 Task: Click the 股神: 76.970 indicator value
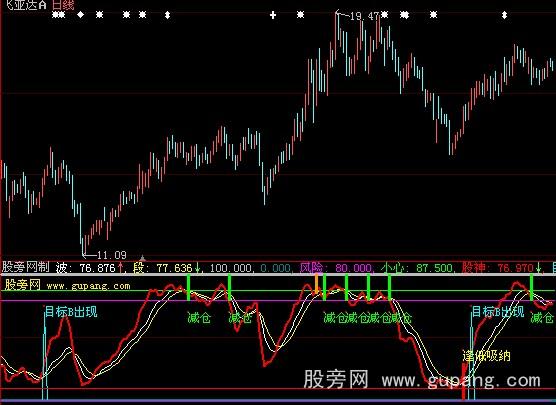(x=497, y=268)
